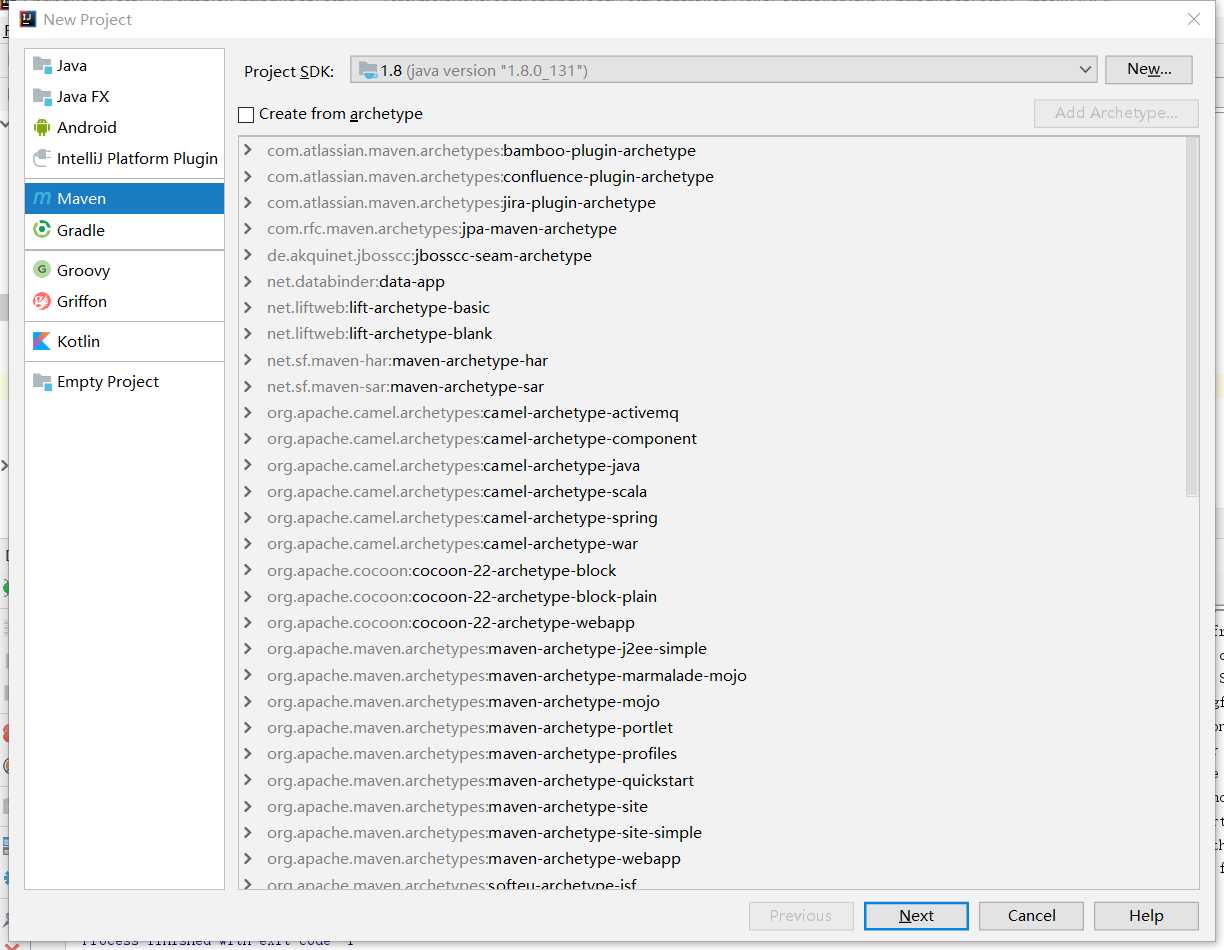
Task: Choose Kotlin project type
Action: [124, 341]
